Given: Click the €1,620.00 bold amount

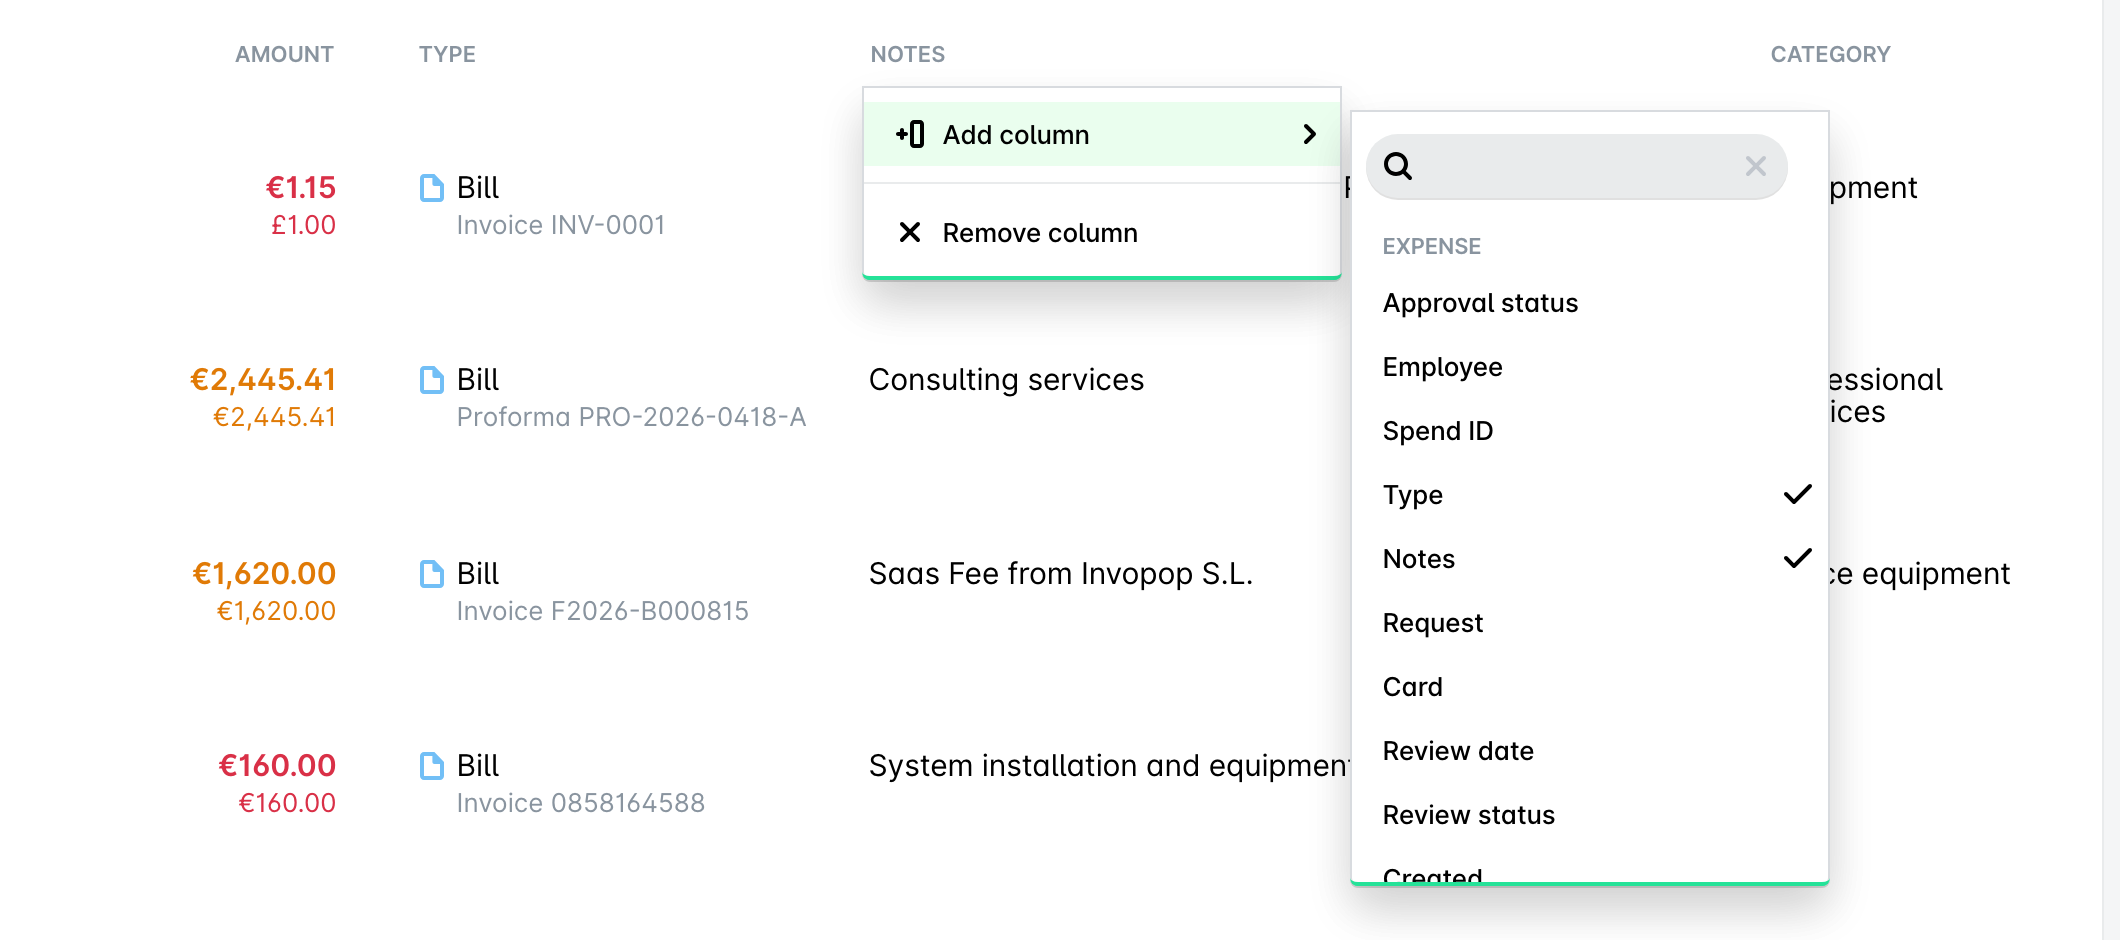Looking at the screenshot, I should [264, 573].
